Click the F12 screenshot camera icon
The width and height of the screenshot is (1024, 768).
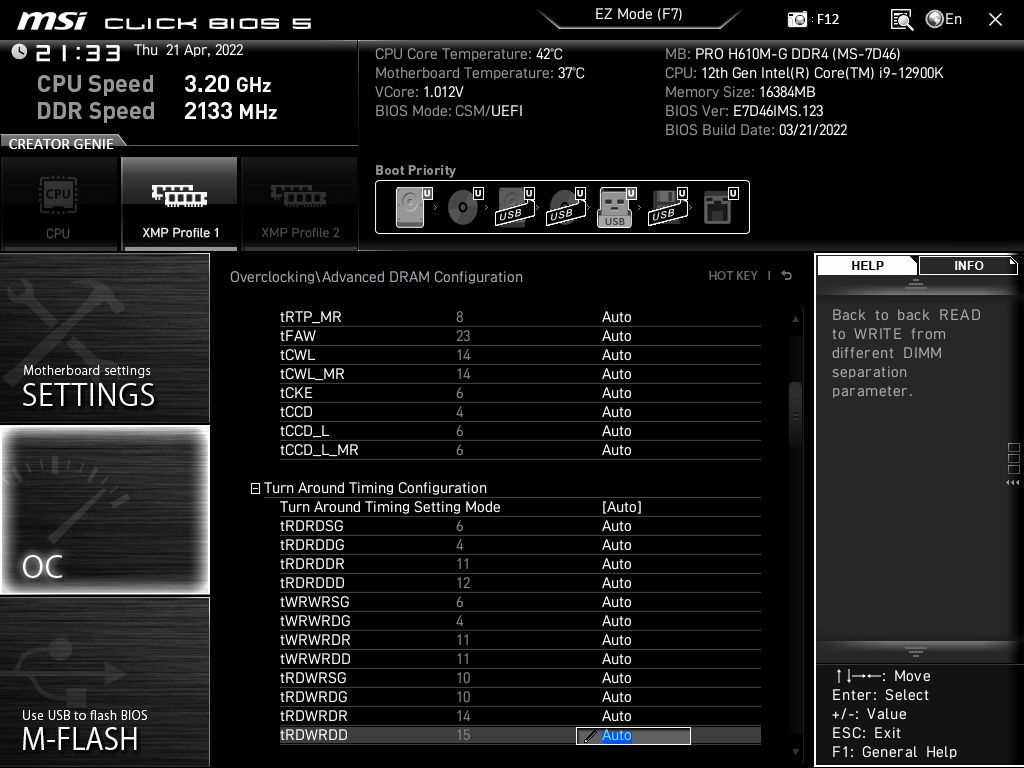coord(797,20)
